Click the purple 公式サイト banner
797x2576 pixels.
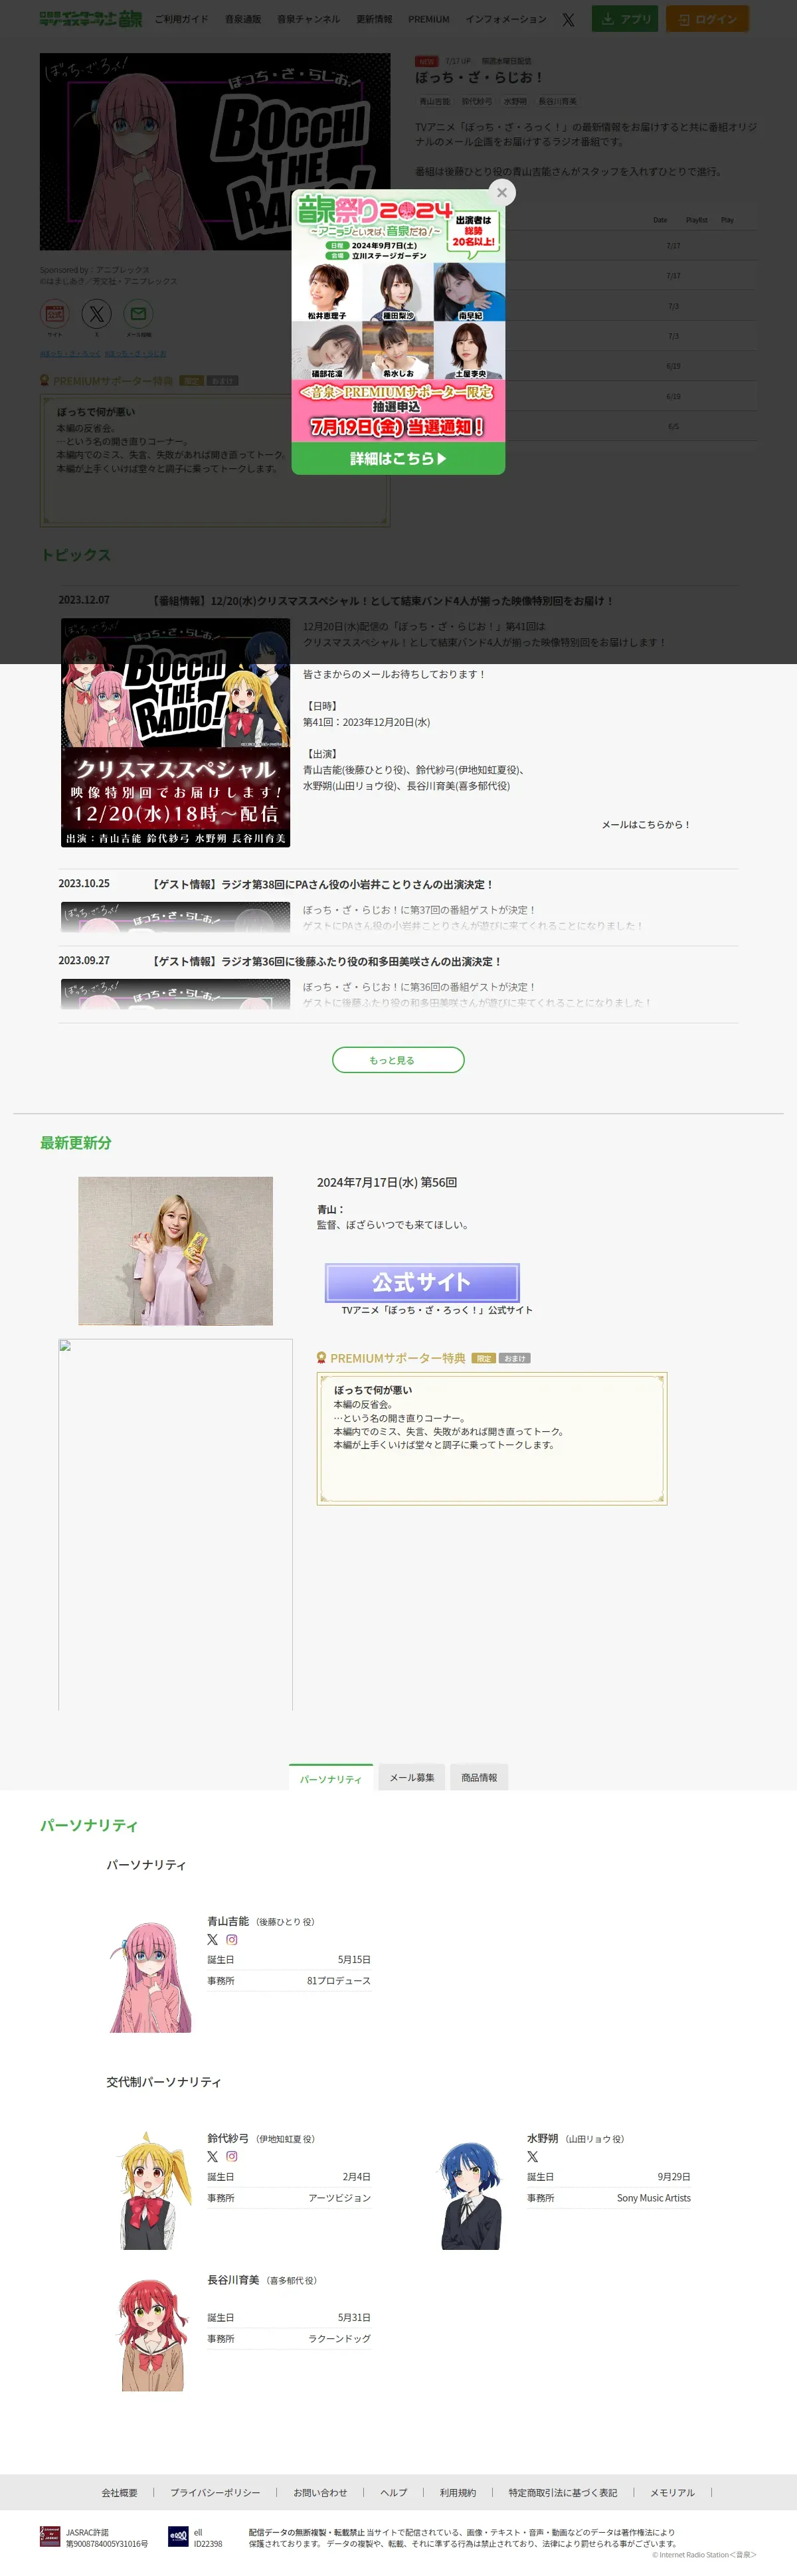(x=422, y=1282)
